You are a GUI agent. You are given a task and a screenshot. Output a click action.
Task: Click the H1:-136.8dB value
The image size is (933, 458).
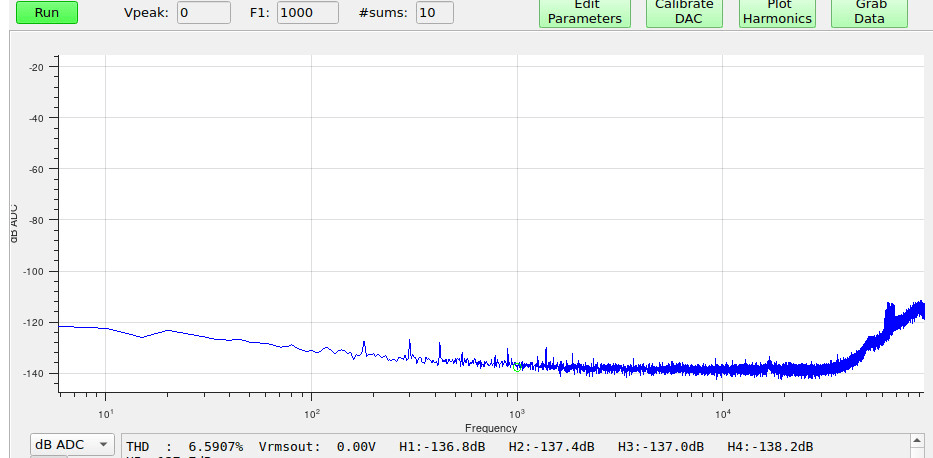click(x=442, y=447)
